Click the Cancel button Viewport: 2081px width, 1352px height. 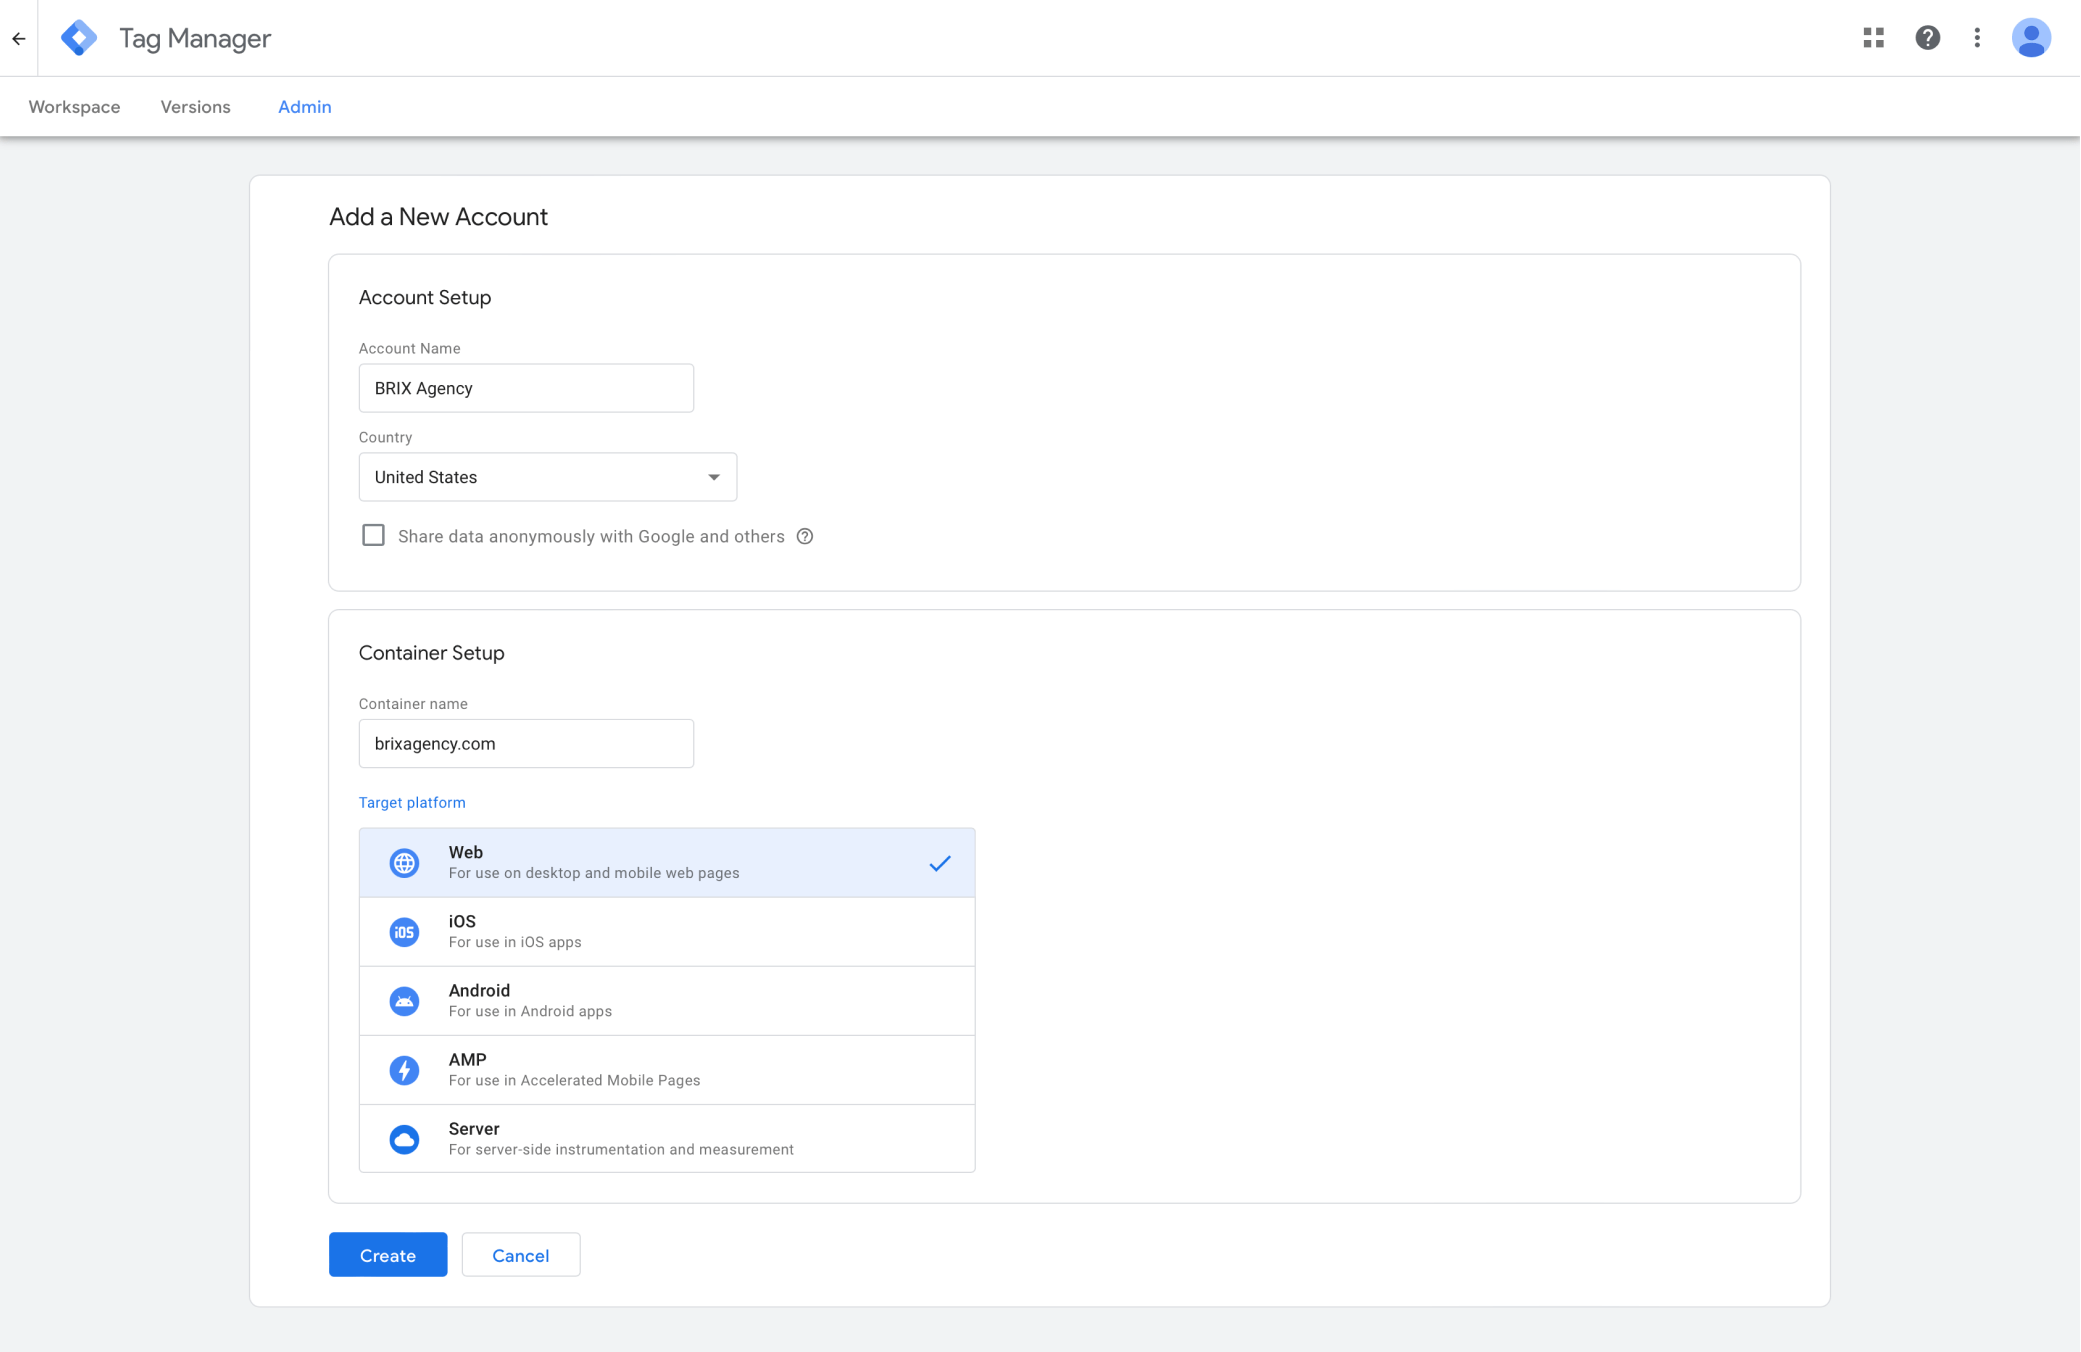point(522,1255)
